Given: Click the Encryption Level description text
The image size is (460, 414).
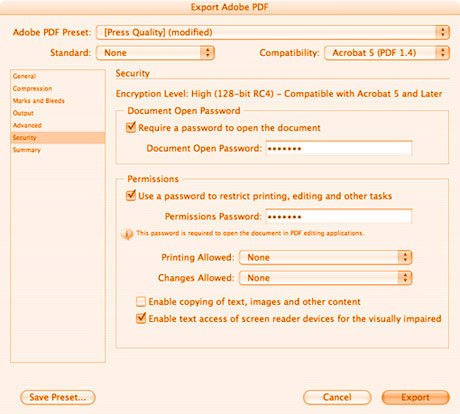Looking at the screenshot, I should 279,94.
